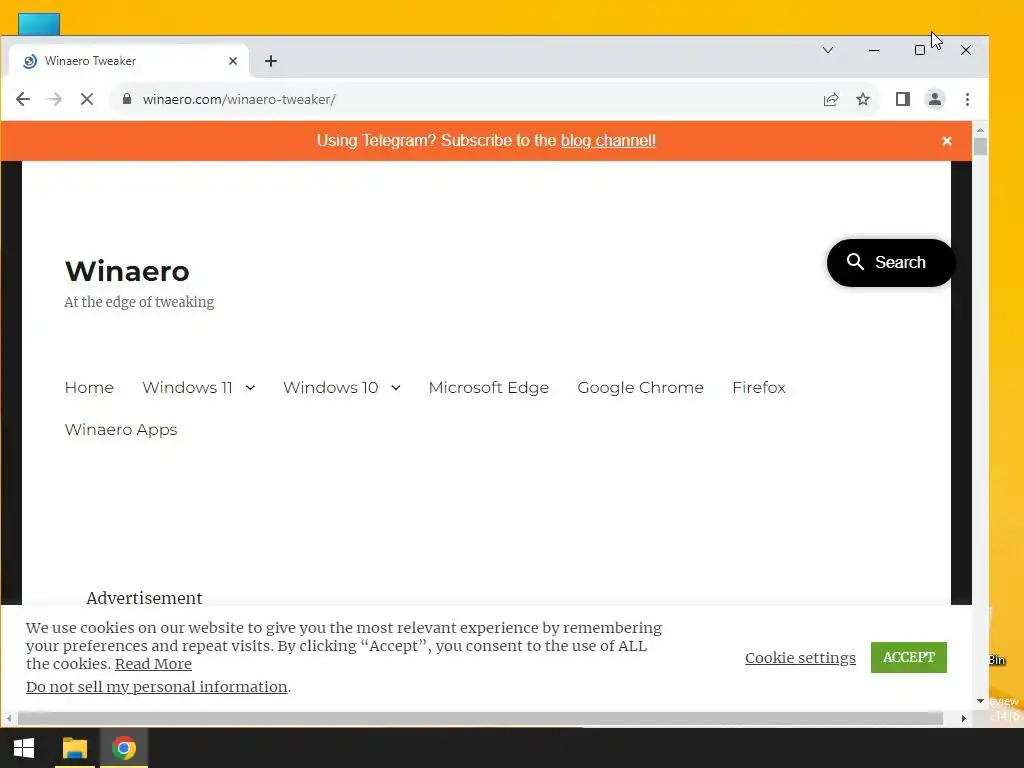Click the Winaero site title

pyautogui.click(x=127, y=271)
